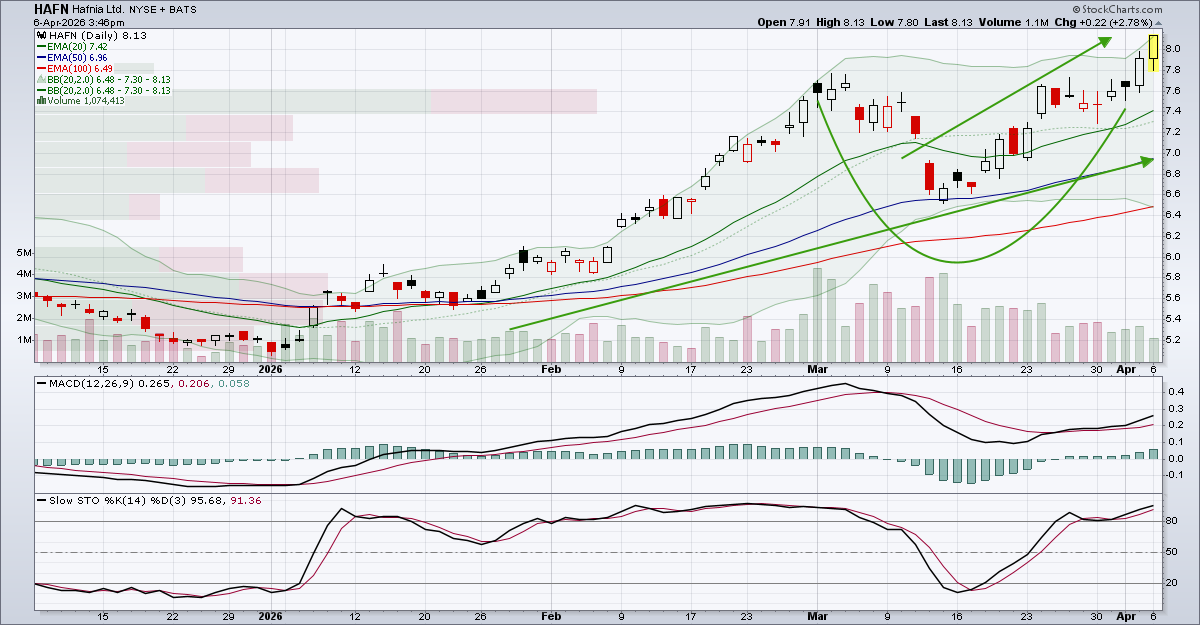Click the MACD value 0.265
The width and height of the screenshot is (1200, 625).
(153, 383)
